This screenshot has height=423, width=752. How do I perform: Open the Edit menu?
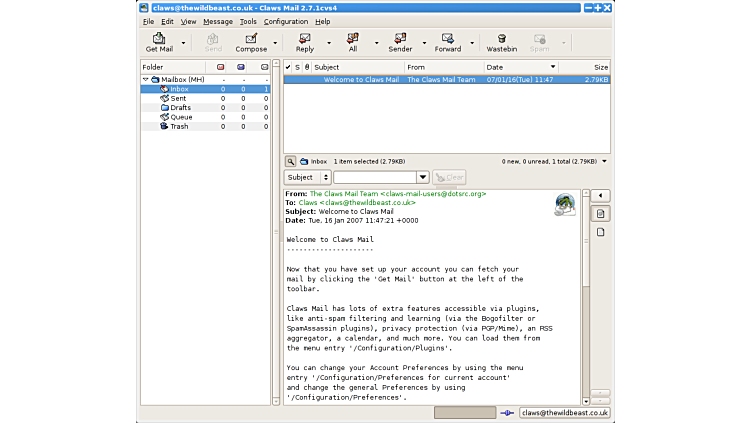coord(167,22)
